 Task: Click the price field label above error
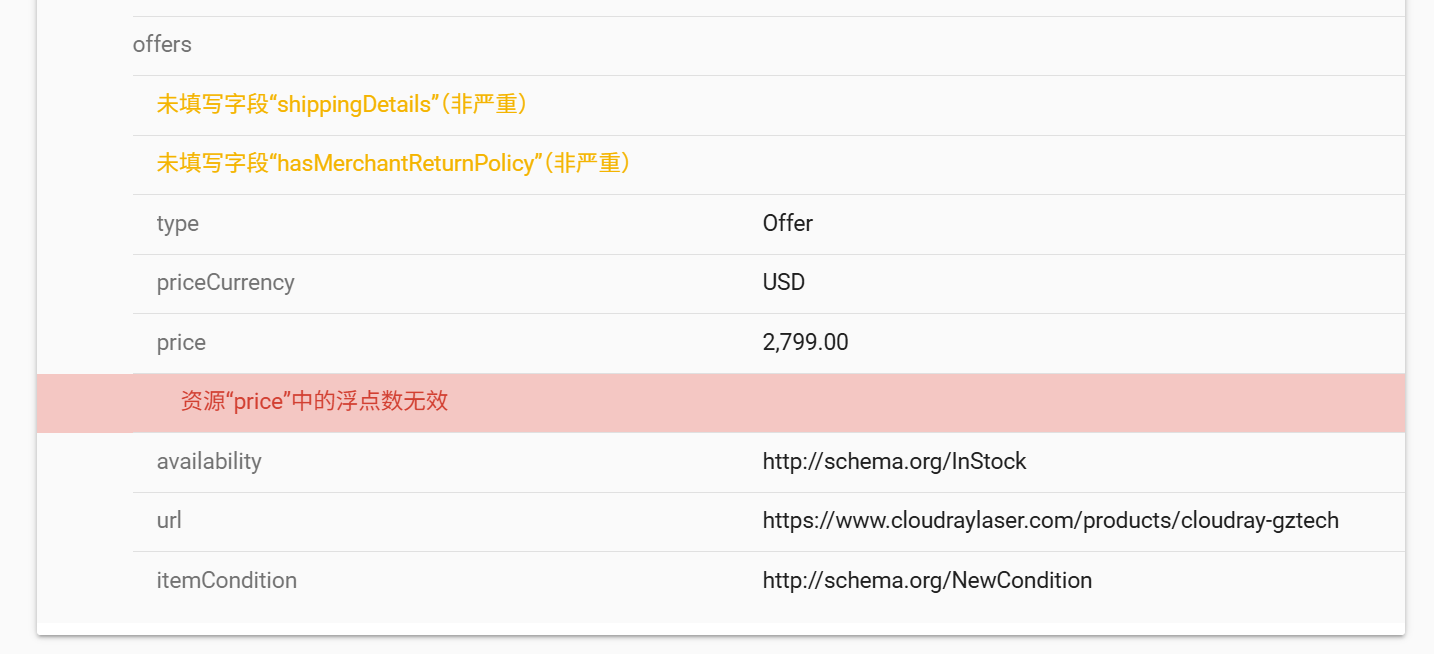pyautogui.click(x=181, y=343)
